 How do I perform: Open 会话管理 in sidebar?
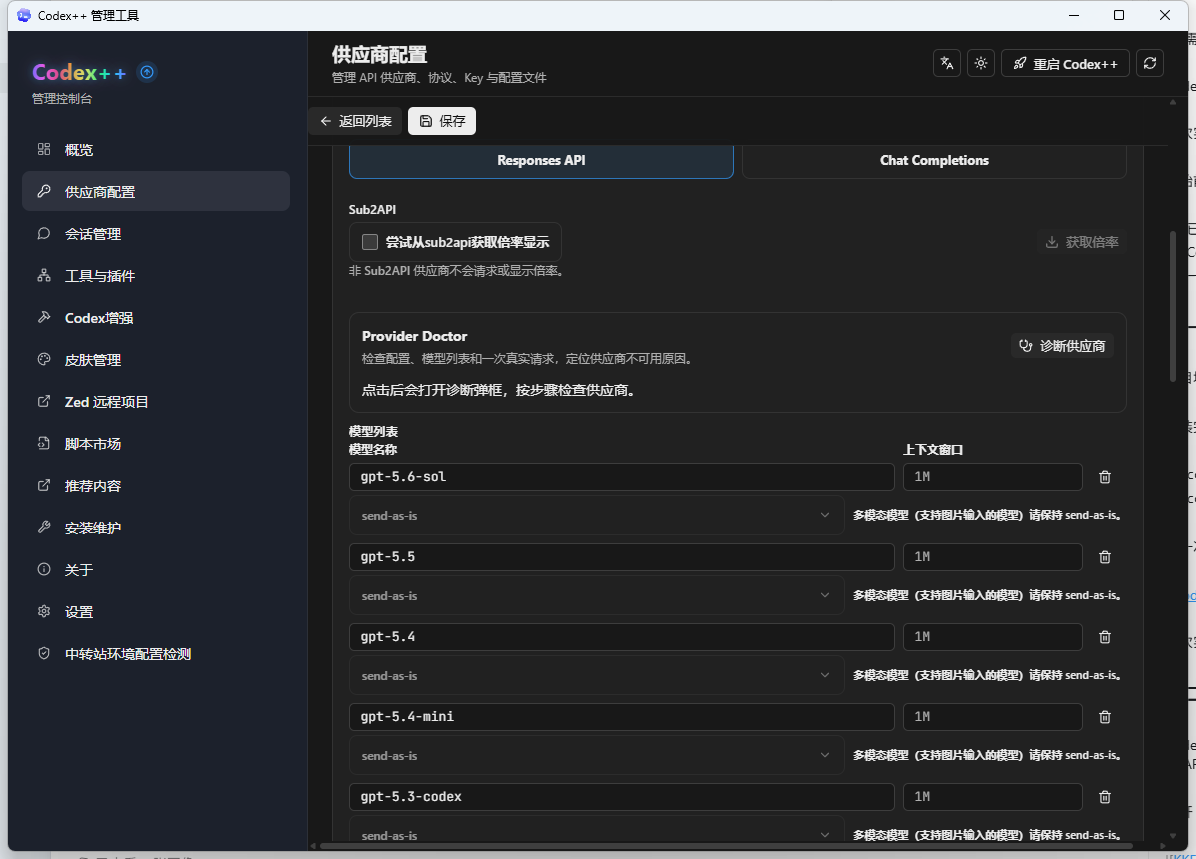coord(156,233)
